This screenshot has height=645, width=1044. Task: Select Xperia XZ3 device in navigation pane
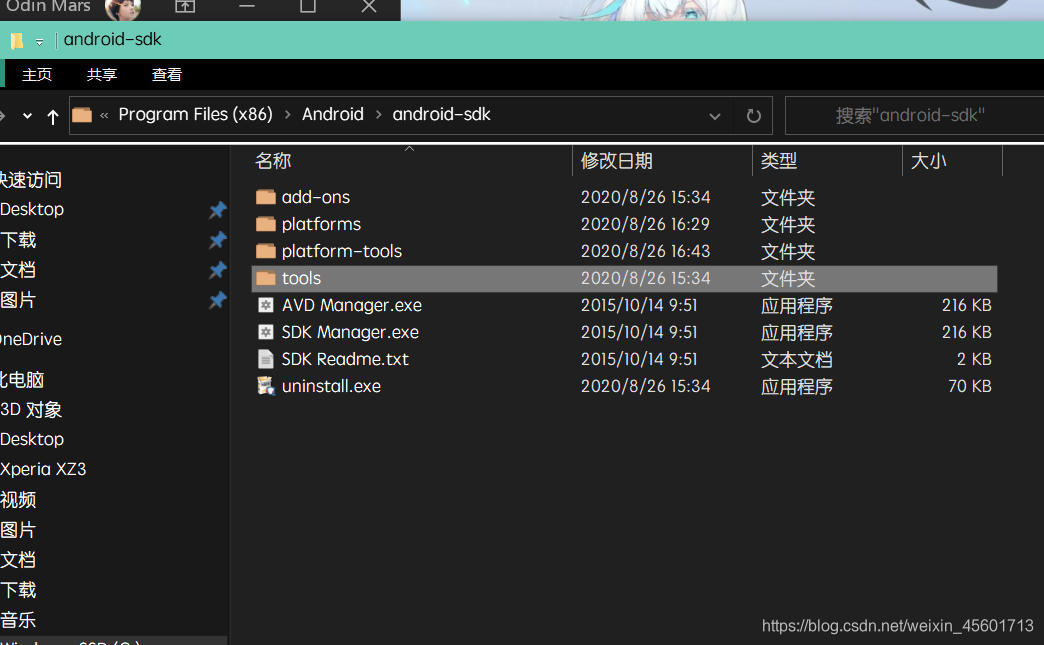pos(43,469)
